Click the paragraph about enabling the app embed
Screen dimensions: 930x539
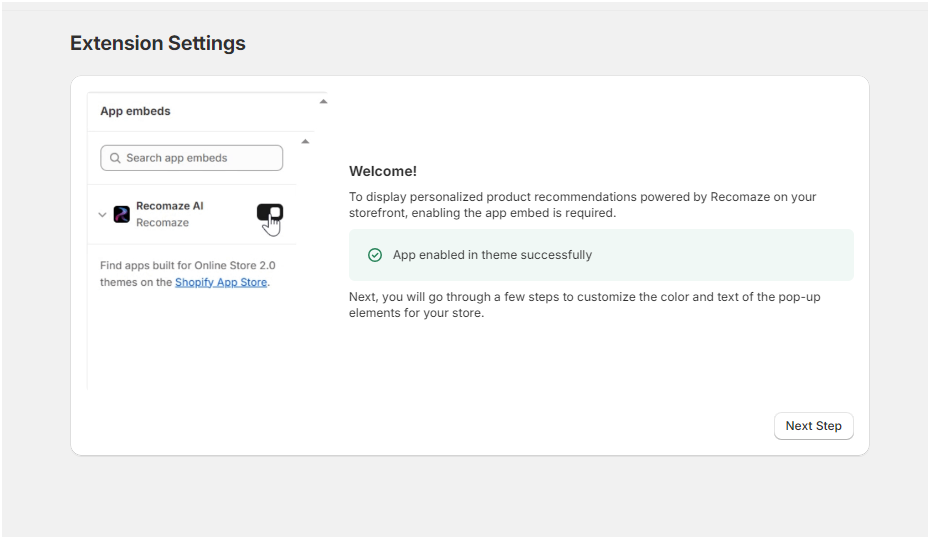(x=582, y=205)
